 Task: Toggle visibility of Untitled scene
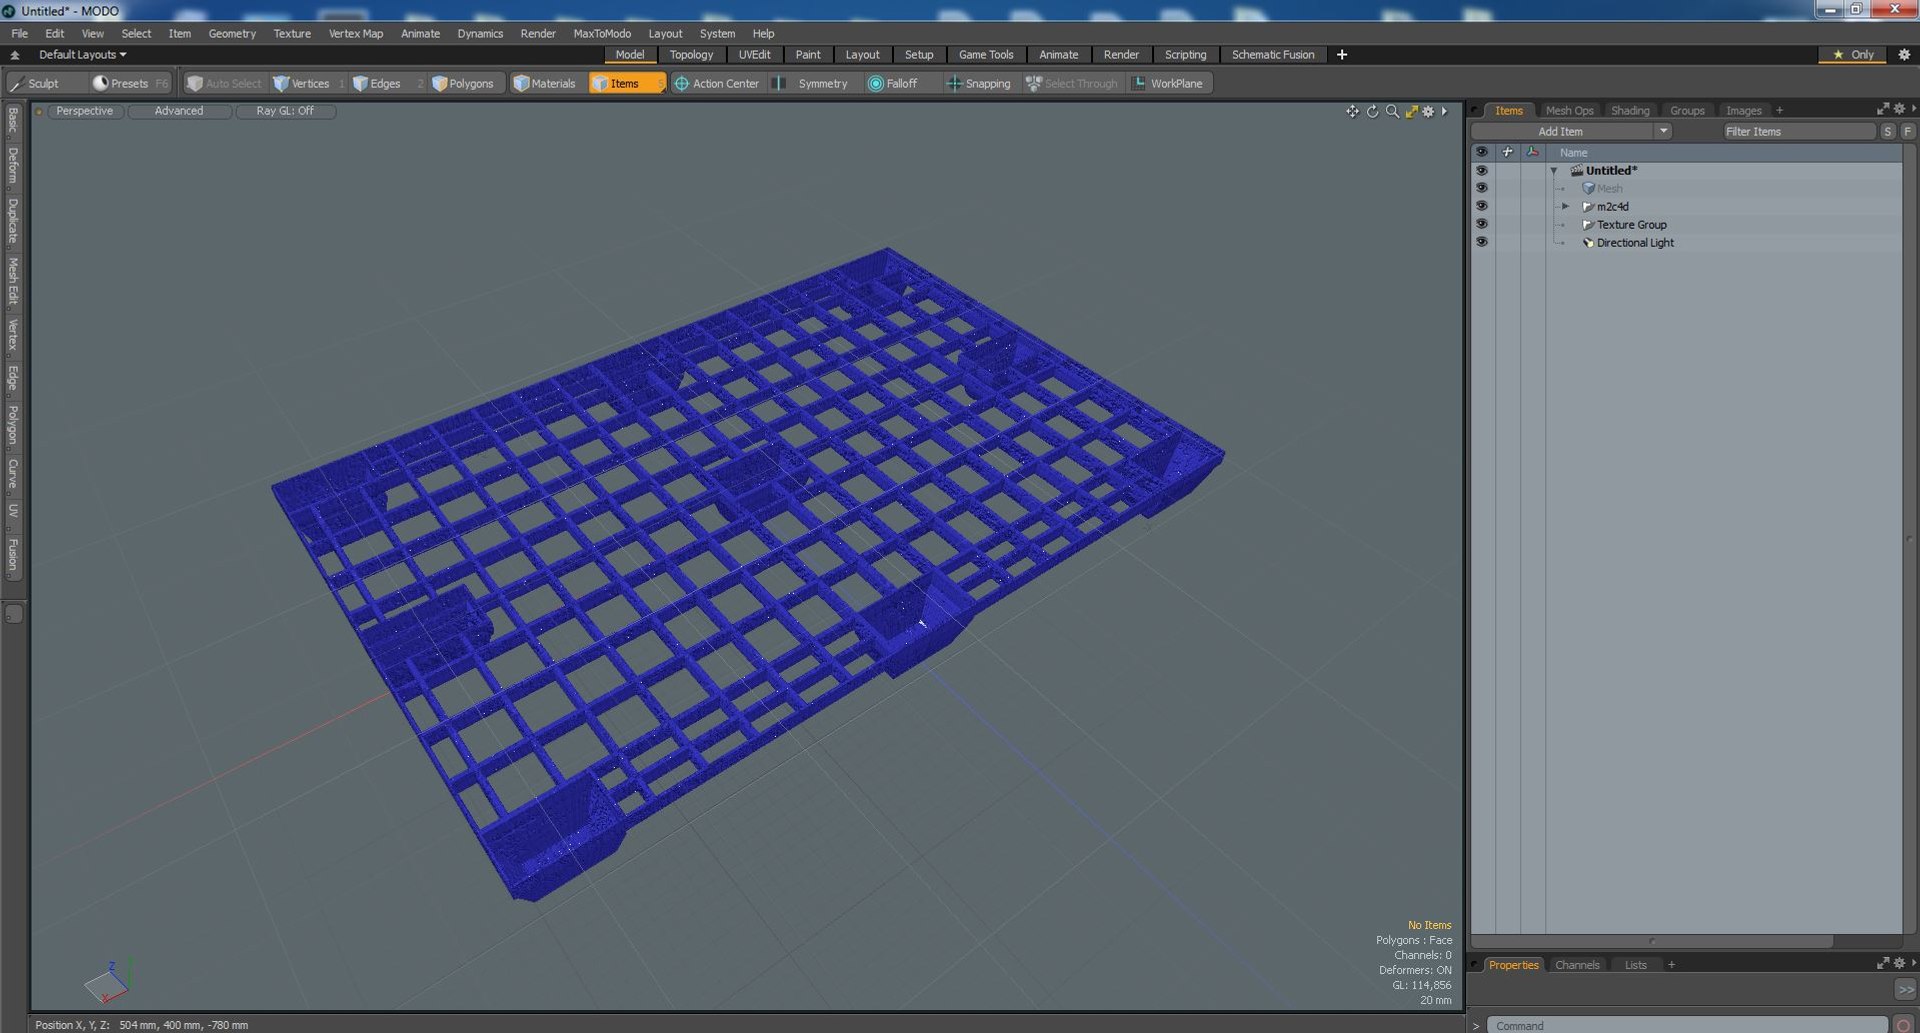coord(1481,170)
